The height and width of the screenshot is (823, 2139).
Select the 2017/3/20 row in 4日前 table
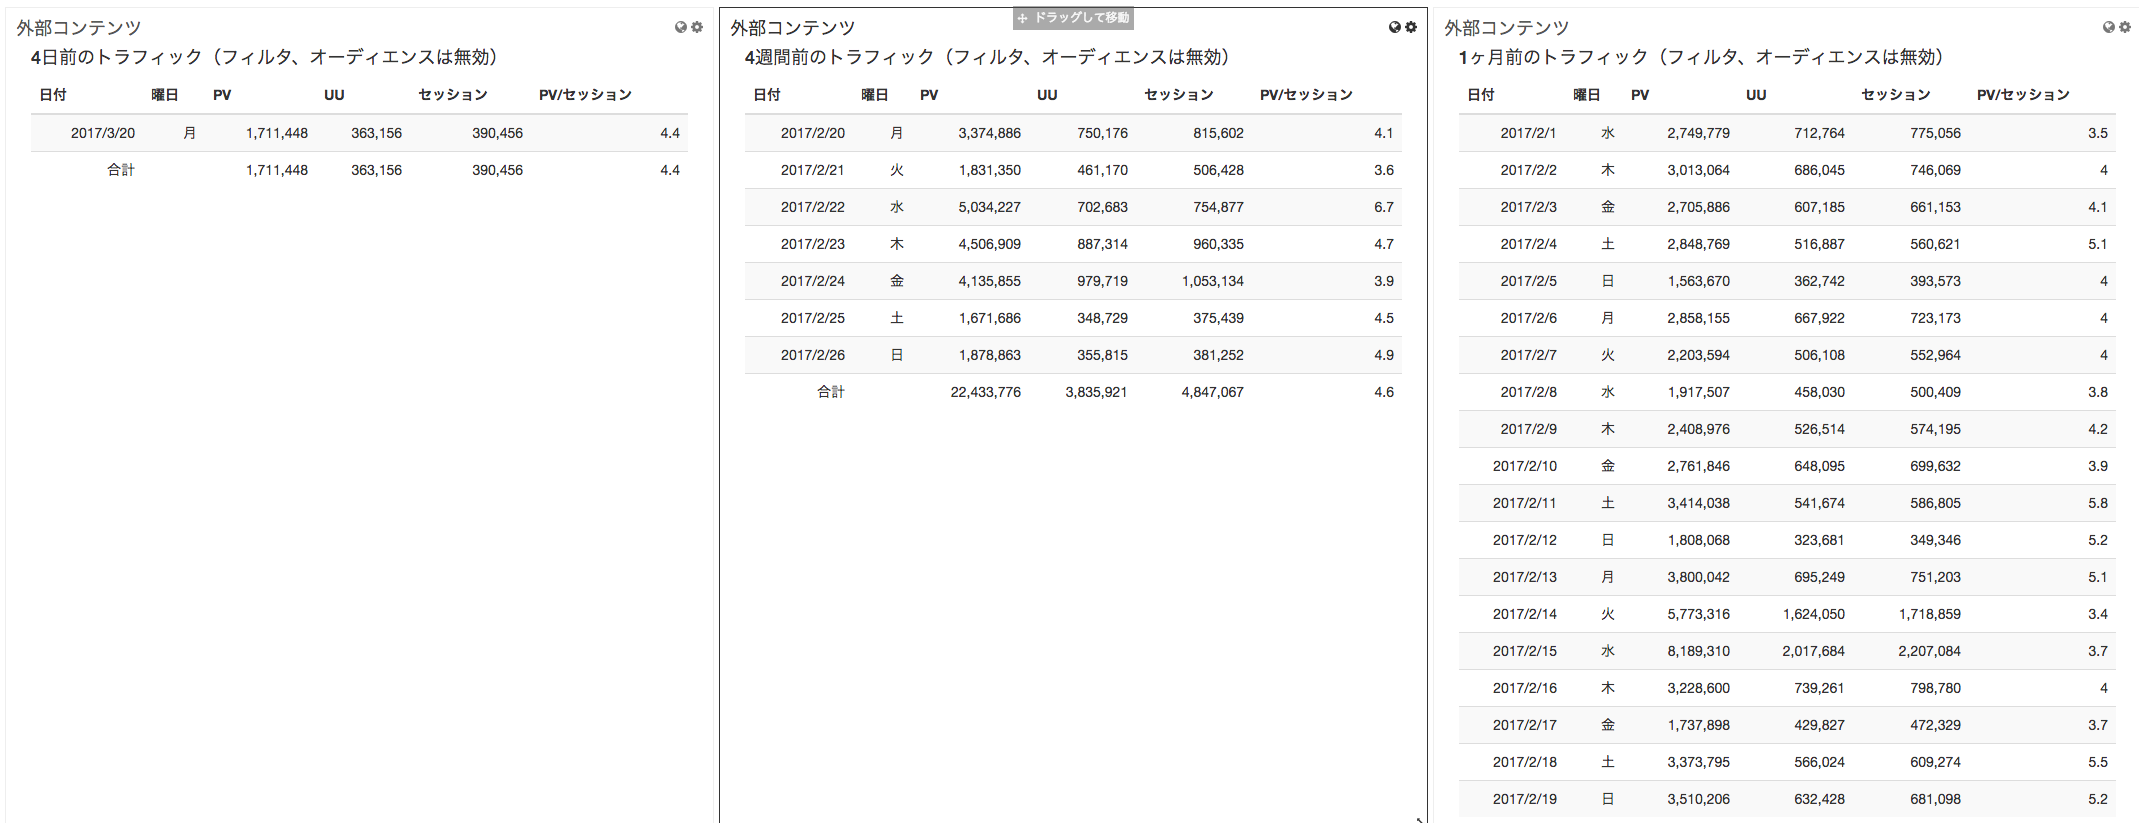point(359,133)
